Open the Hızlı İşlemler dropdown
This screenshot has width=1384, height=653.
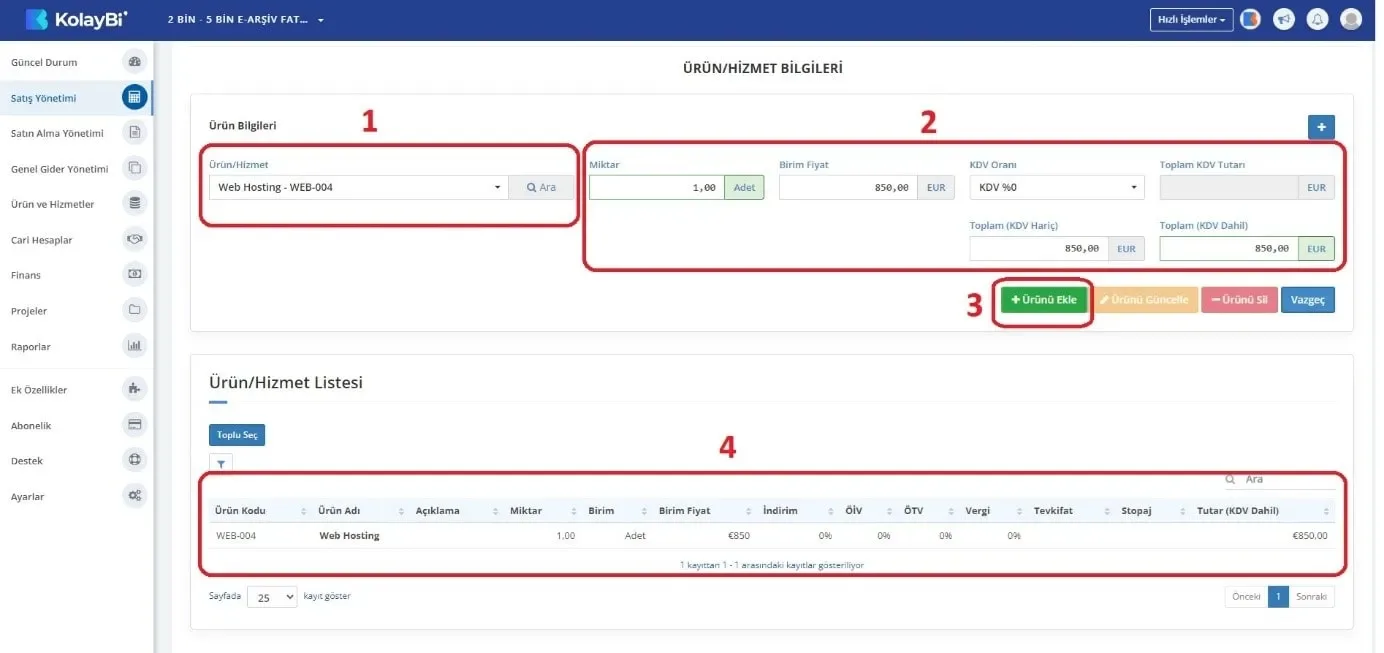coord(1192,19)
